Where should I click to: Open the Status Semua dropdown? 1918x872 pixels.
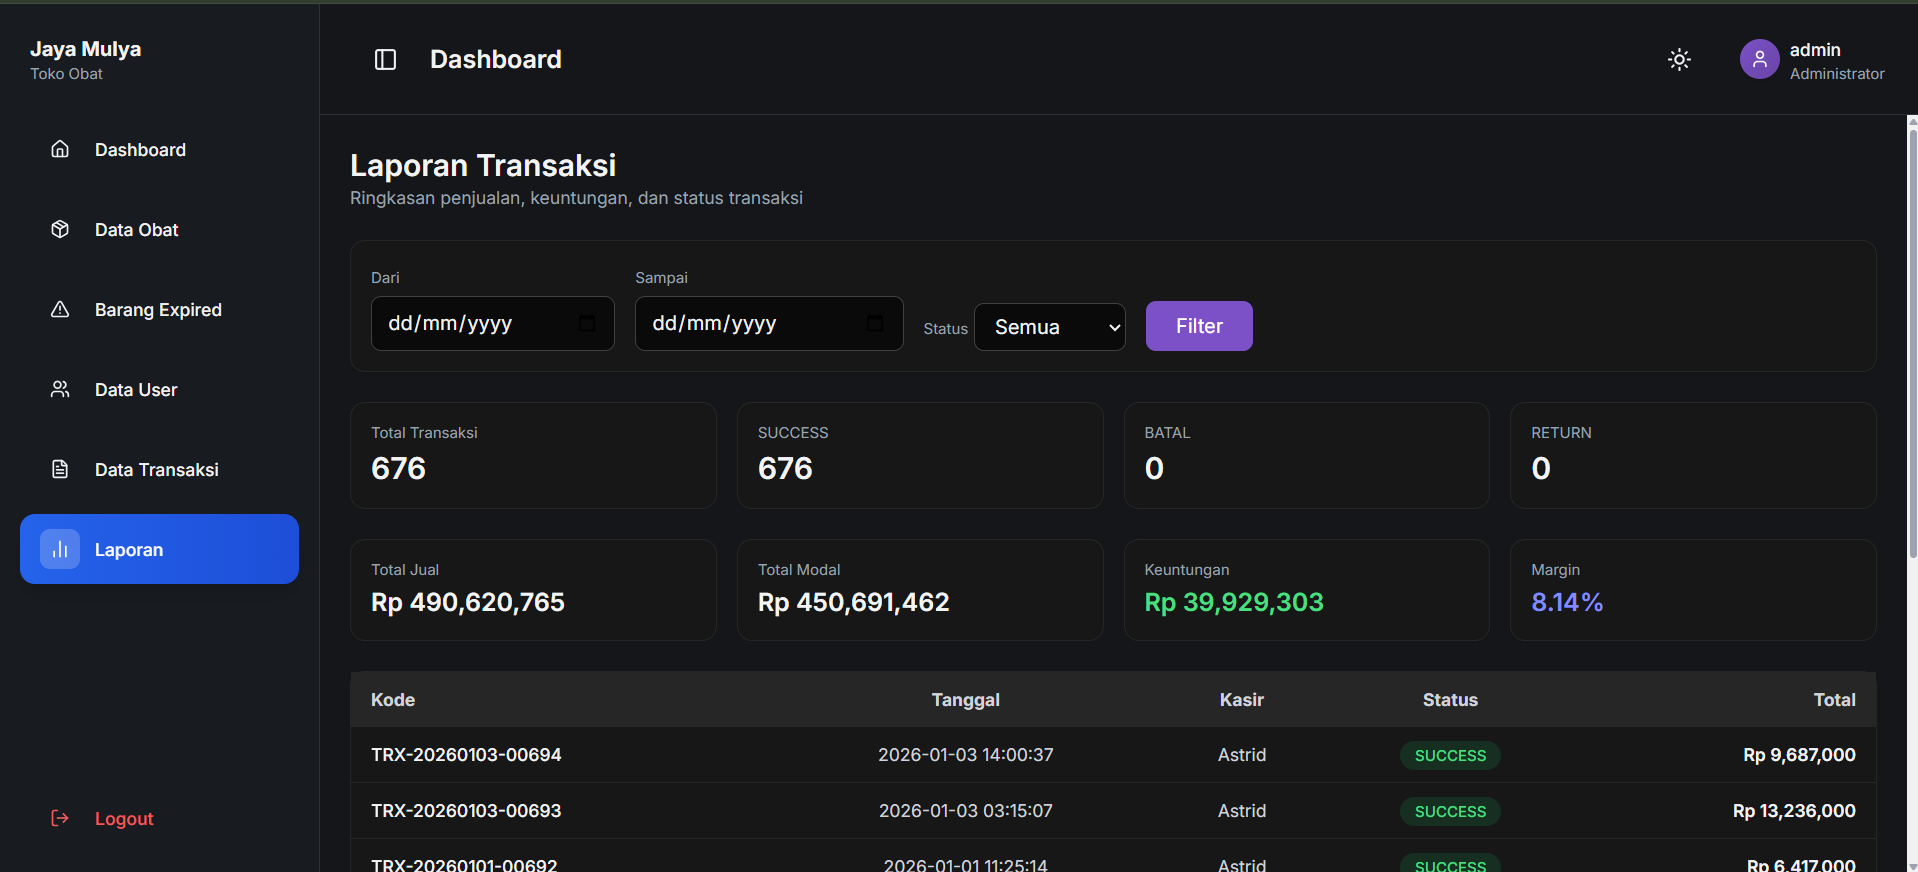click(1050, 327)
